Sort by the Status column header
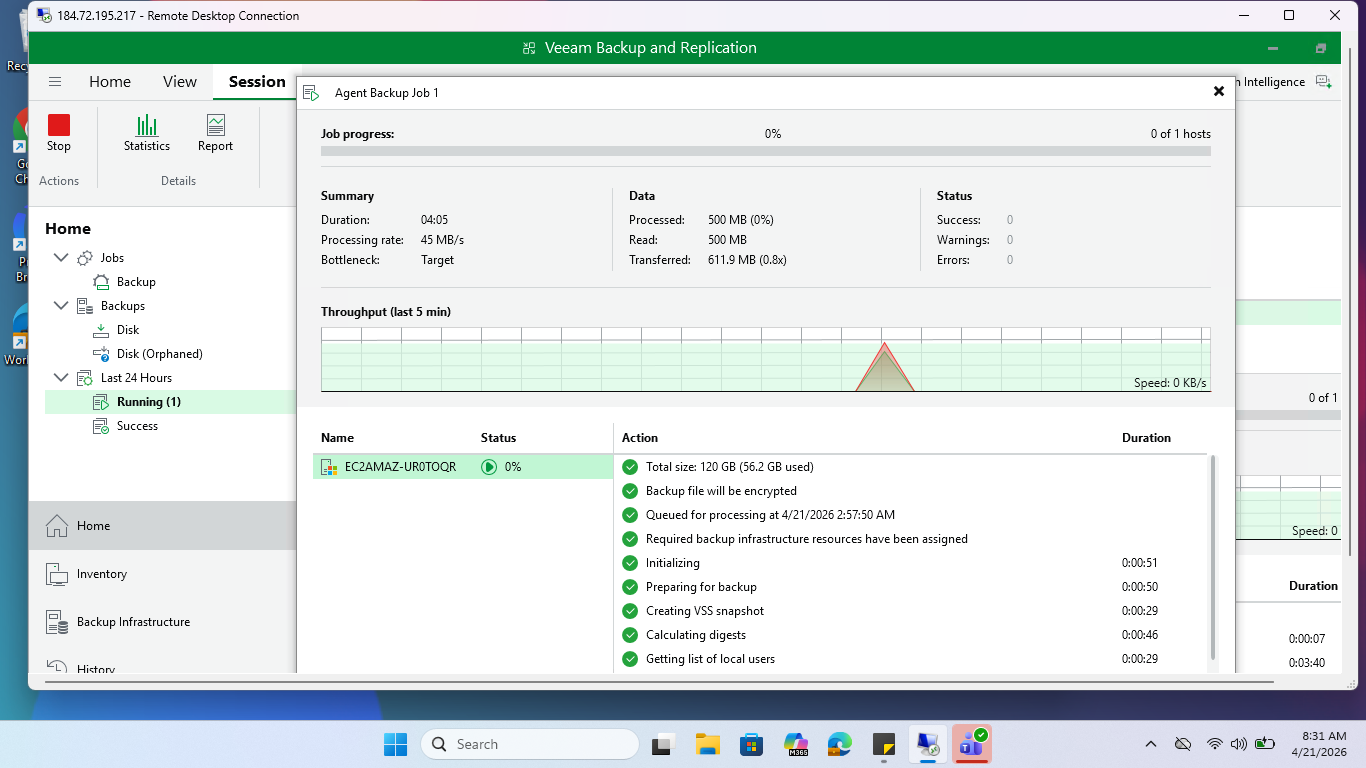 coord(499,438)
